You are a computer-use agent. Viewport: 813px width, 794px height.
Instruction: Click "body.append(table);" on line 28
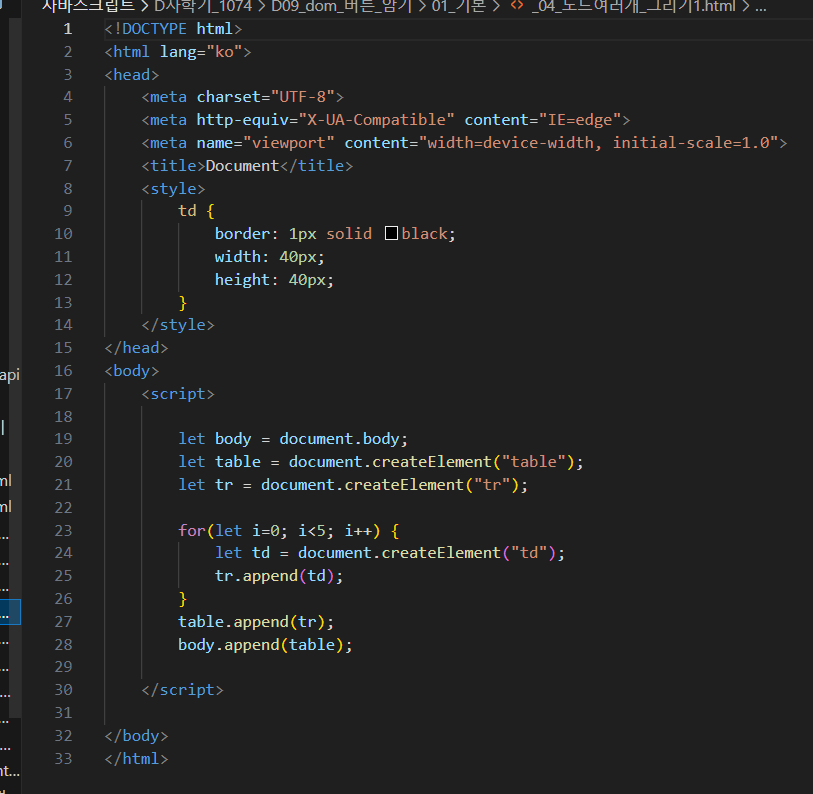[265, 645]
